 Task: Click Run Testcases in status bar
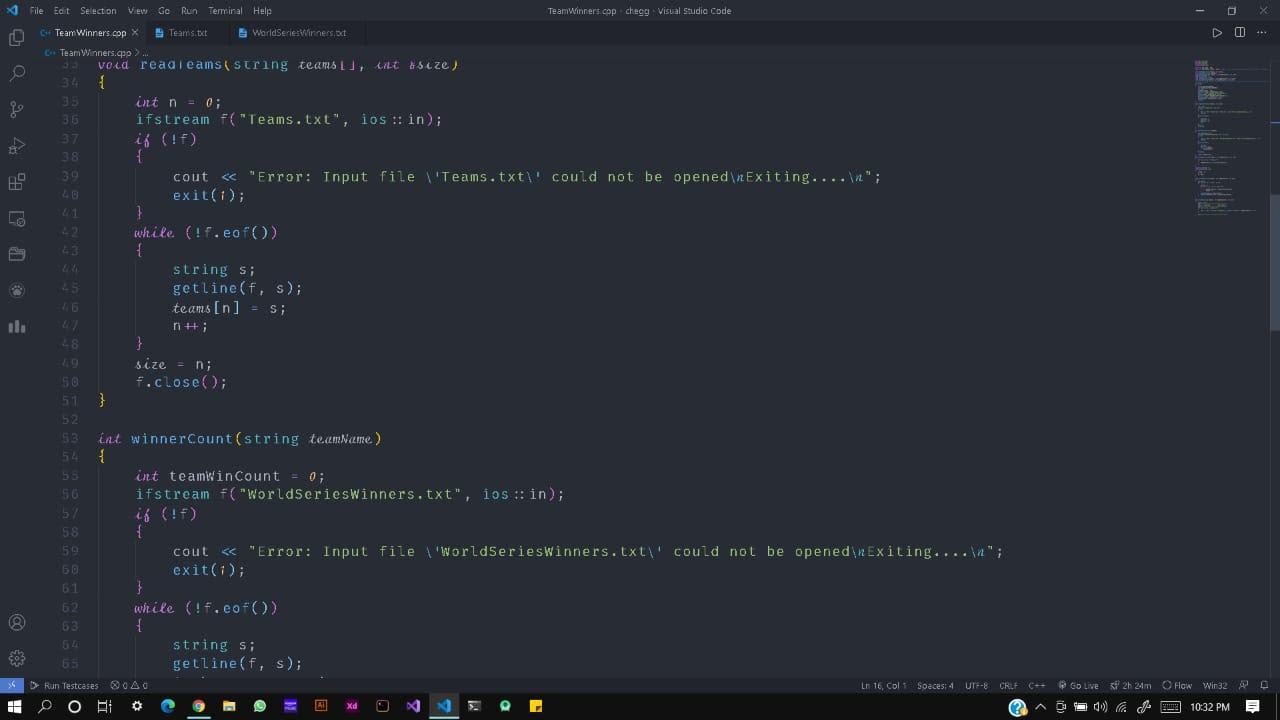(x=64, y=685)
